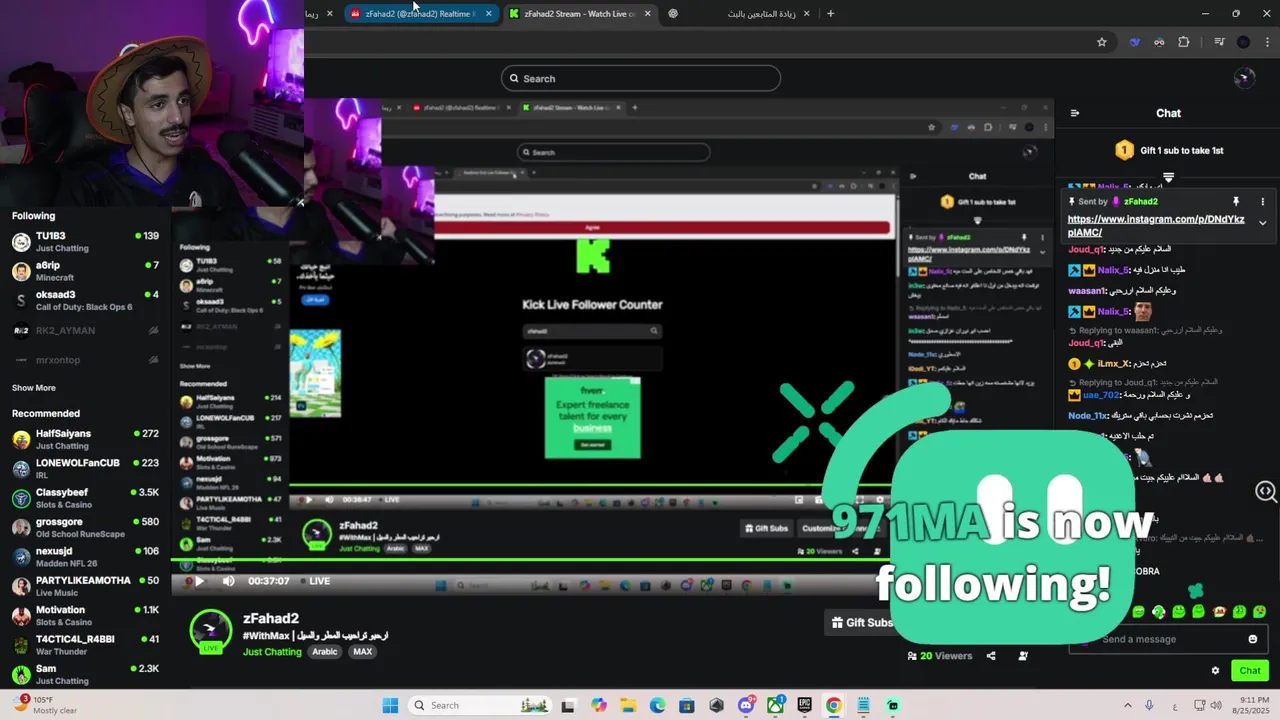This screenshot has height=720, width=1280.
Task: Open waasan1 chat username
Action: [1087, 291]
